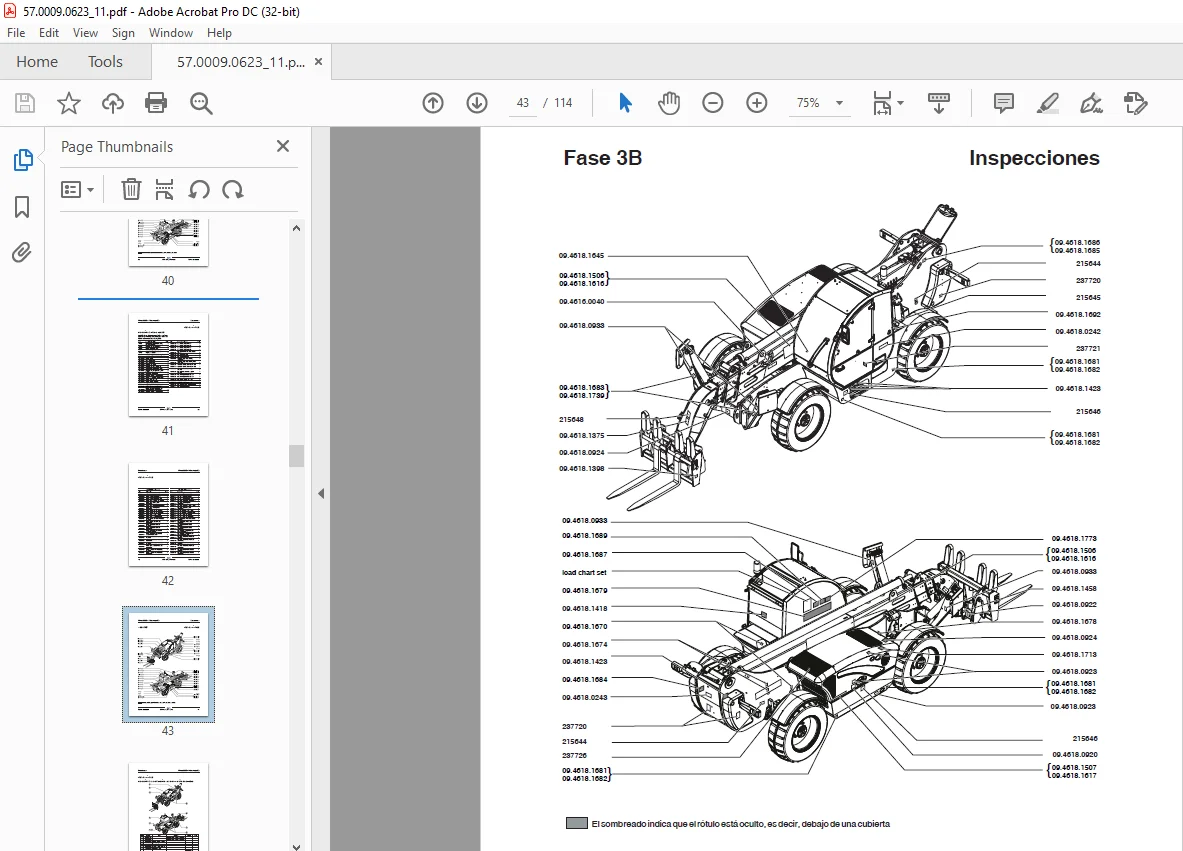This screenshot has height=851, width=1183.
Task: Select the Hand pan tool
Action: tap(668, 103)
